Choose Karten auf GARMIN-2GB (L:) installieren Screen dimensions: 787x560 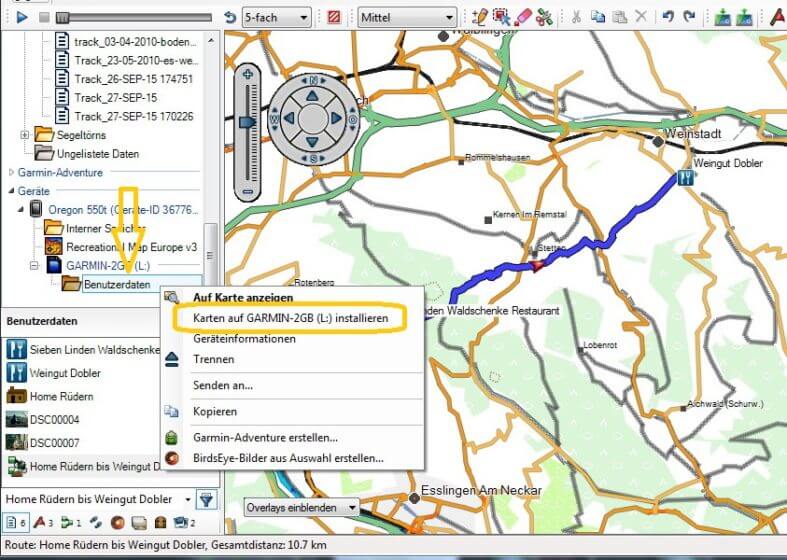291,318
